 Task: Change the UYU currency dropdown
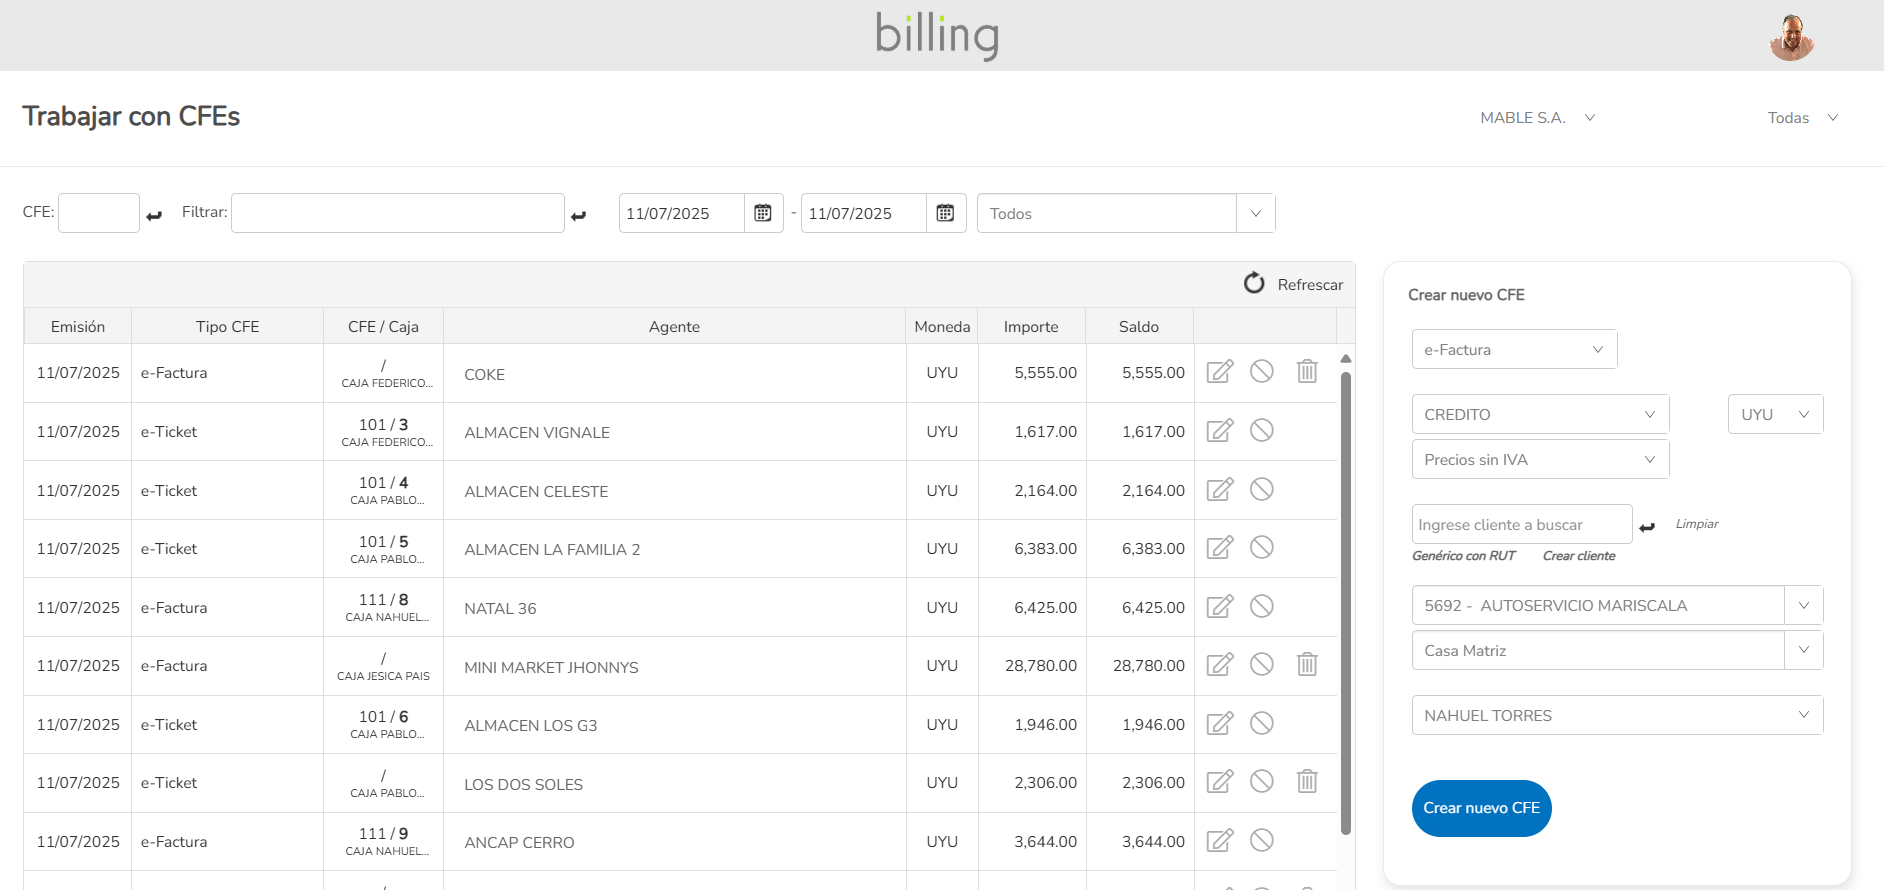(1775, 414)
